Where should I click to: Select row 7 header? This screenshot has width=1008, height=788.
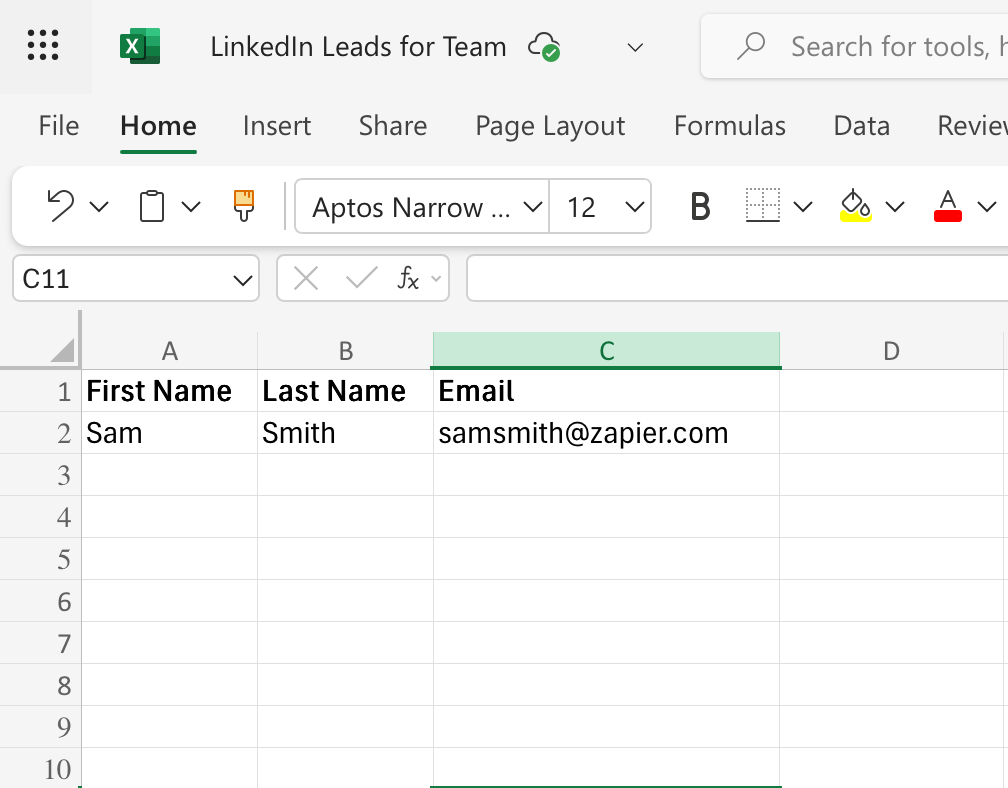coord(40,643)
